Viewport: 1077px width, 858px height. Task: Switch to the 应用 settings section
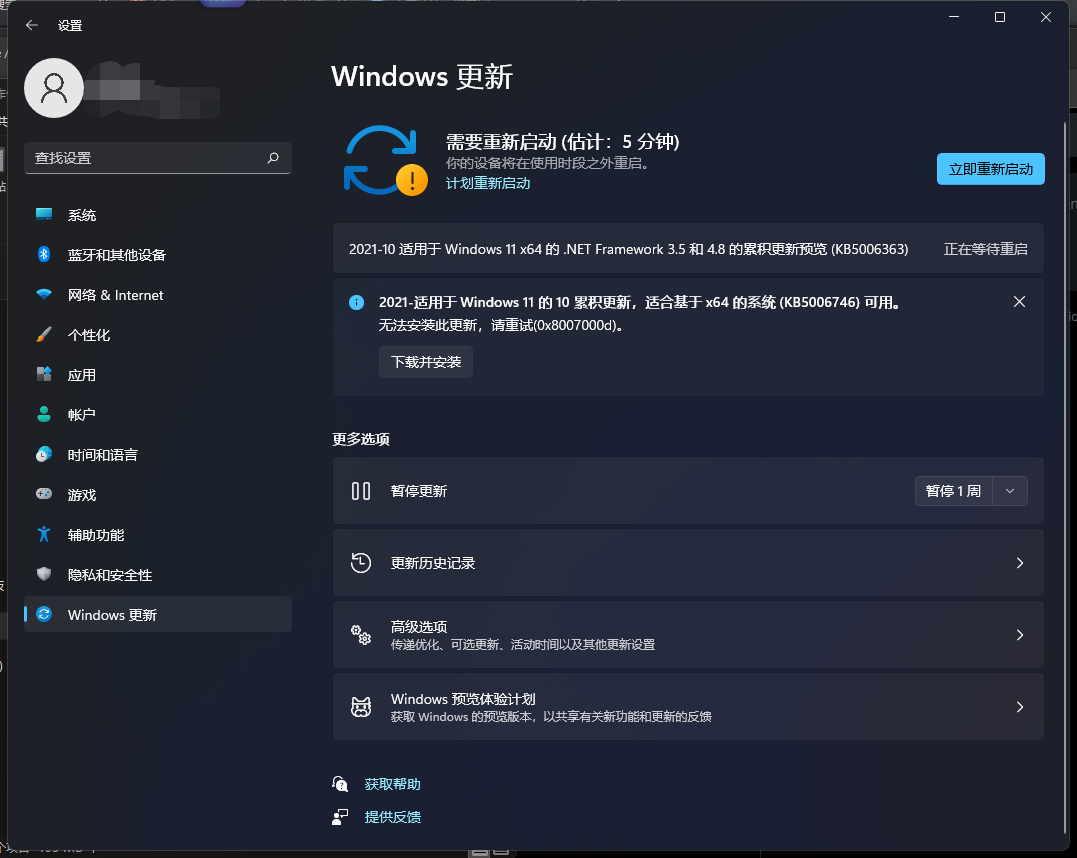90,375
